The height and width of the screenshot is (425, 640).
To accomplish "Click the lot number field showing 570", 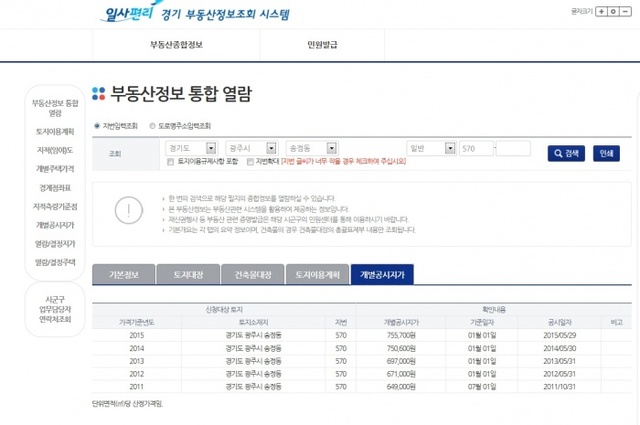I will coord(476,149).
